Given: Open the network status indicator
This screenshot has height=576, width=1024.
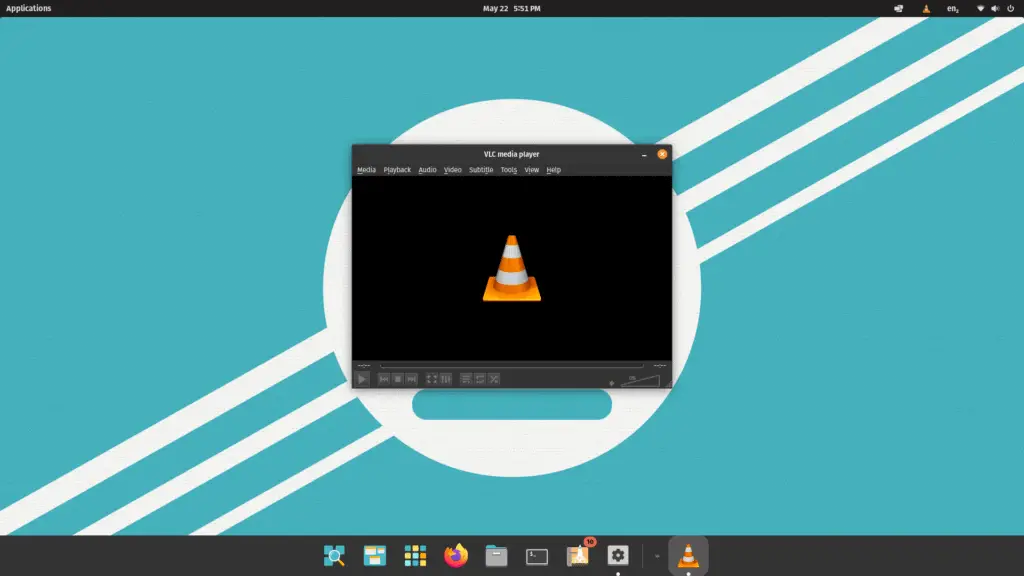Looking at the screenshot, I should (980, 8).
